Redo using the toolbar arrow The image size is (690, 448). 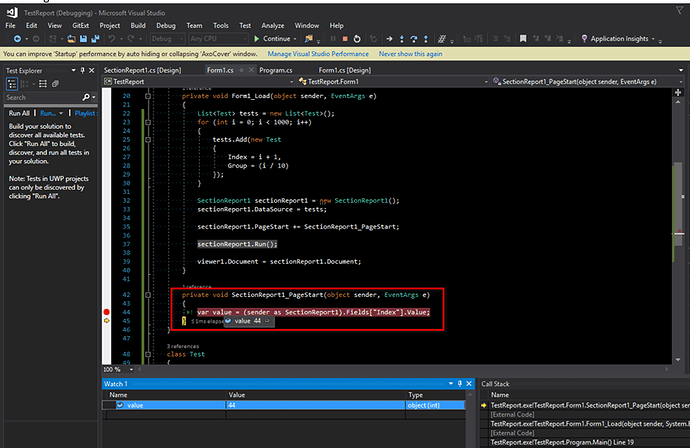point(131,39)
